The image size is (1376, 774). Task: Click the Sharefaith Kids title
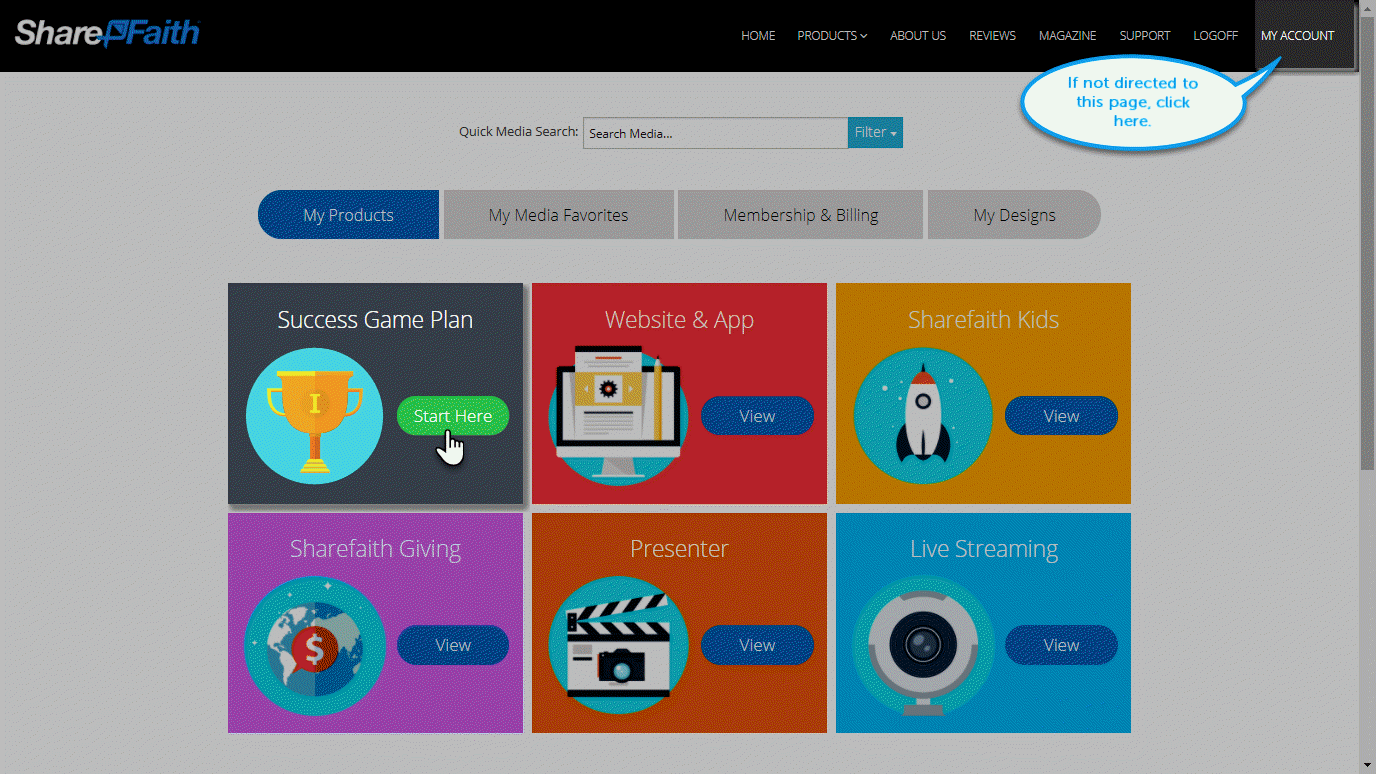tap(983, 320)
